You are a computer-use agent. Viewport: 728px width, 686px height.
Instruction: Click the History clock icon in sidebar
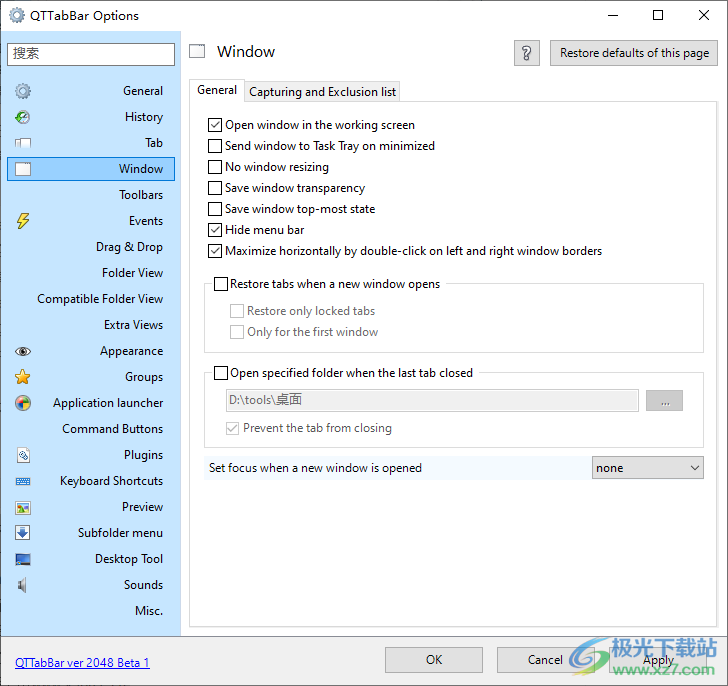[23, 117]
